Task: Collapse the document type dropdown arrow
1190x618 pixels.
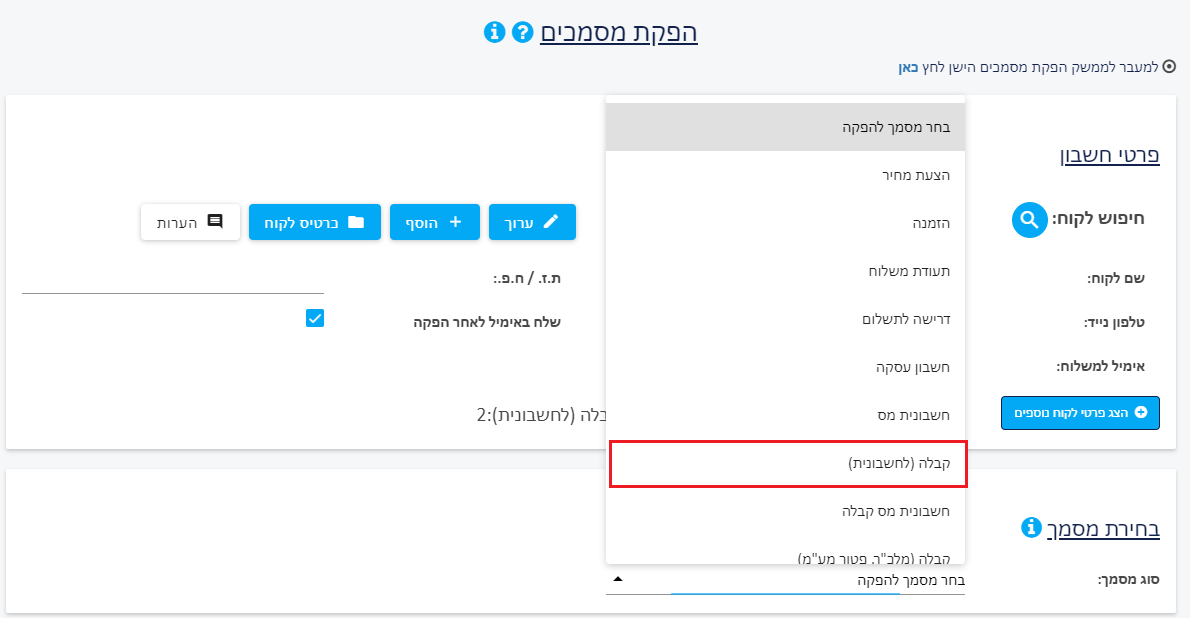Action: click(618, 579)
